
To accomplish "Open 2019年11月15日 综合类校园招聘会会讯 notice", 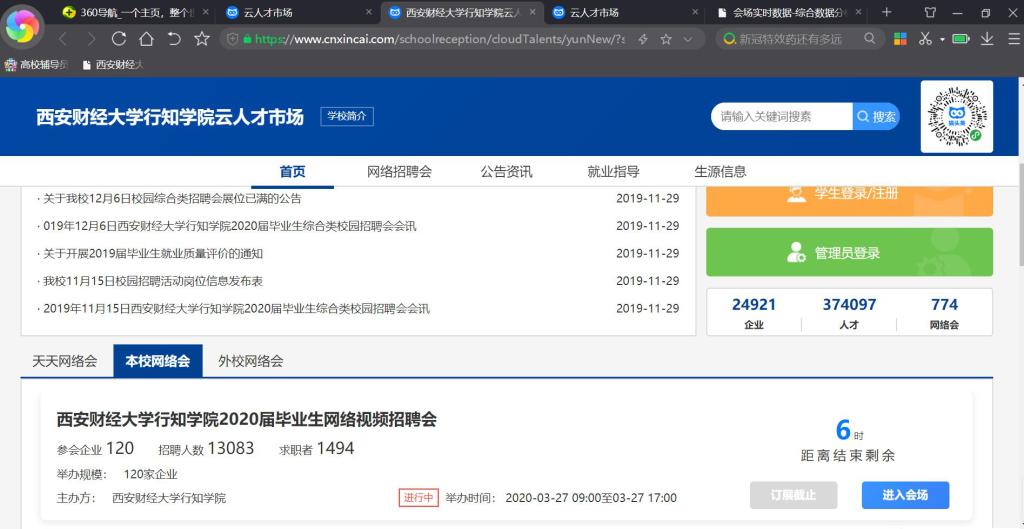I will point(236,308).
